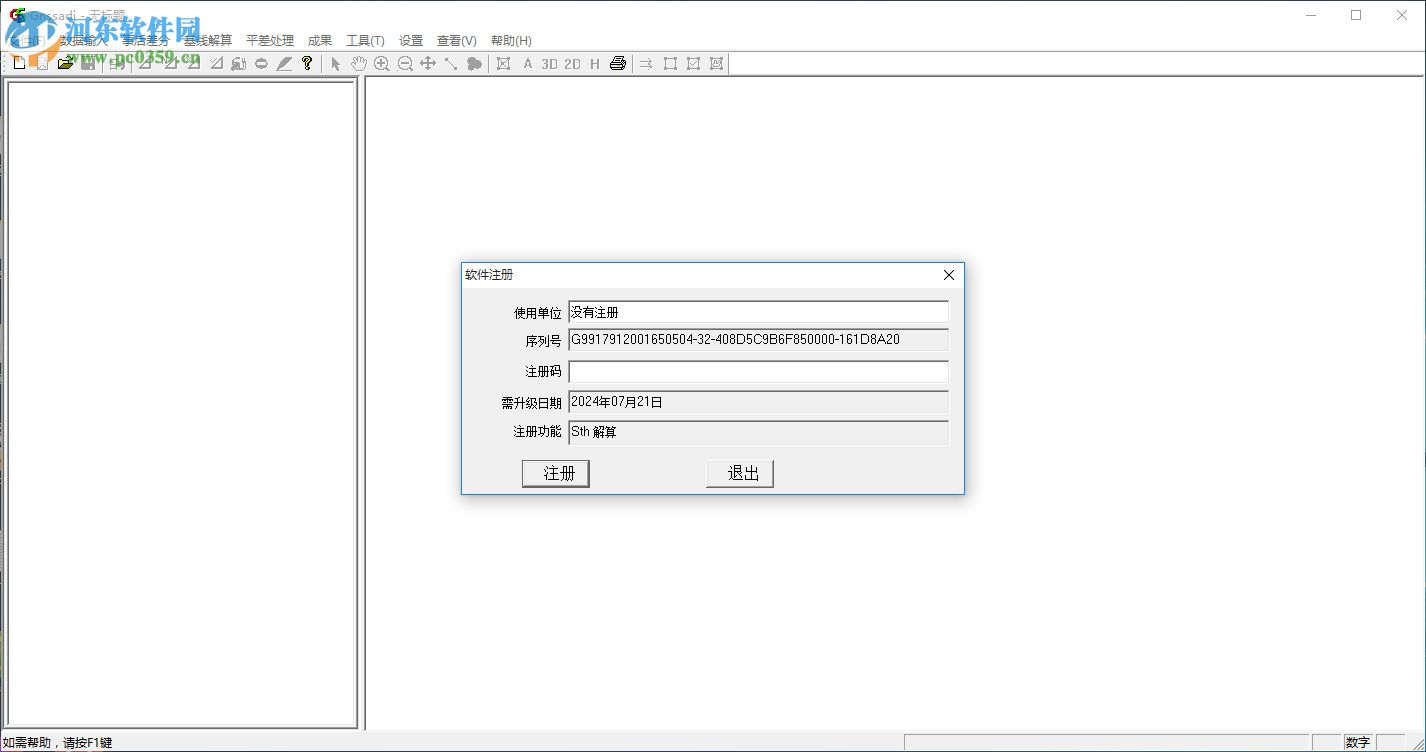Click the pencil edit icon in toolbar

click(284, 63)
